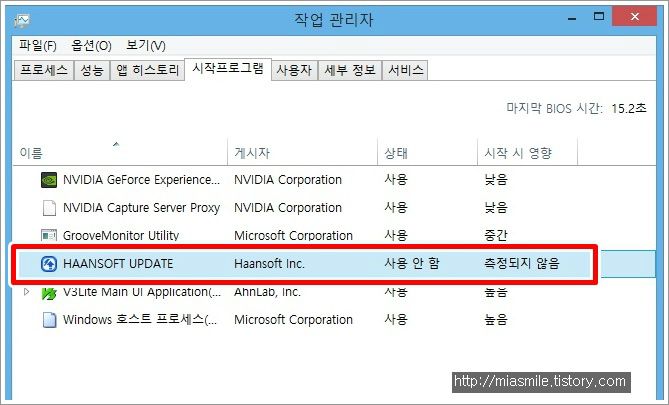Minimize the 작업 관리자 window
Viewport: 669px width, 405px height.
(x=572, y=18)
